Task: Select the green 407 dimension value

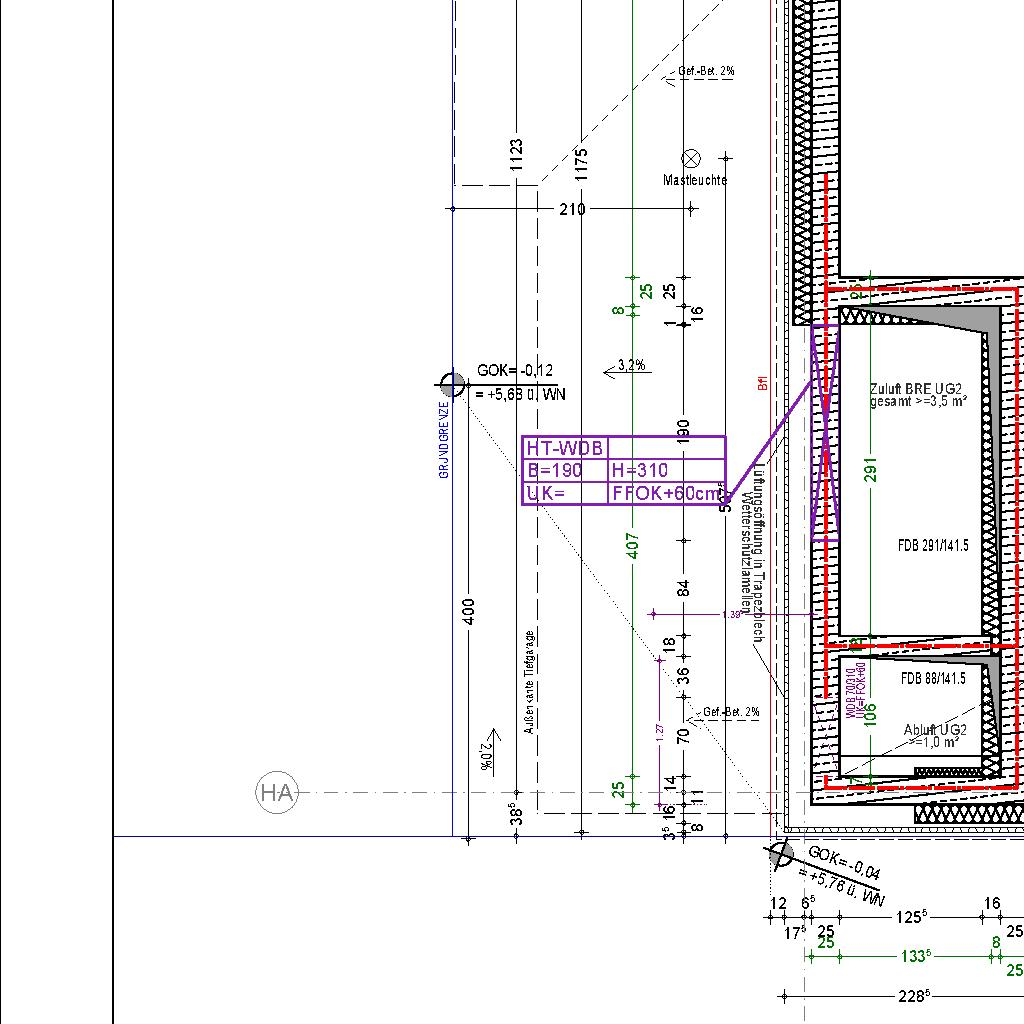Action: (633, 546)
